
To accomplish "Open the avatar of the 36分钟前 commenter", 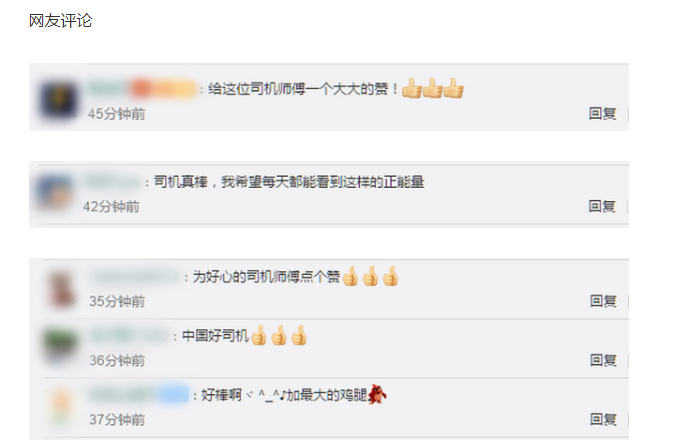I will point(61,347).
